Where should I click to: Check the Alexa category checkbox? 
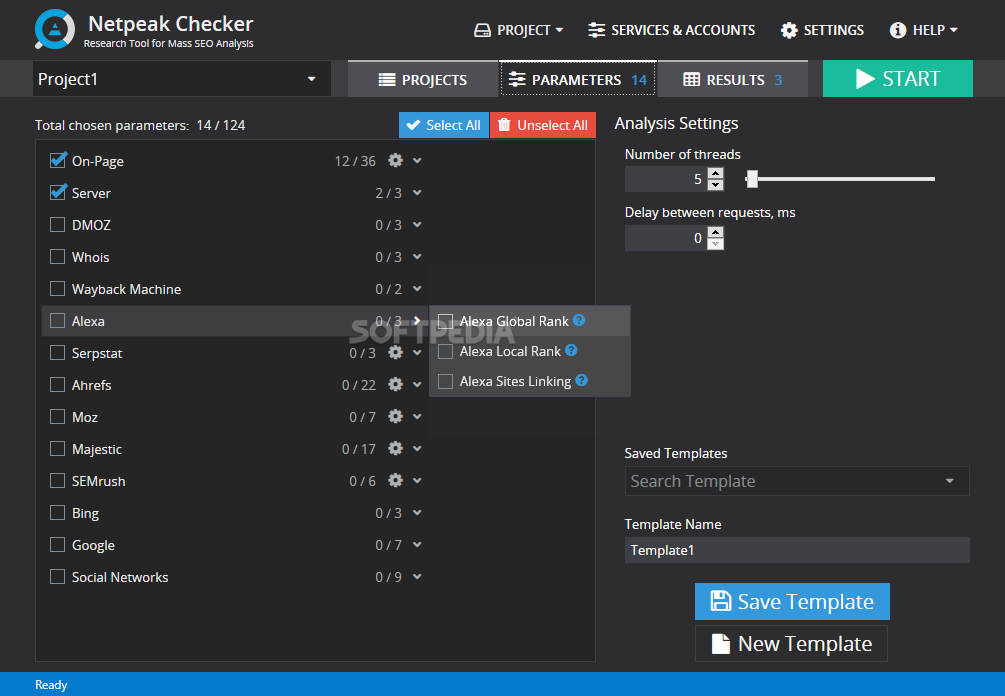[x=58, y=320]
